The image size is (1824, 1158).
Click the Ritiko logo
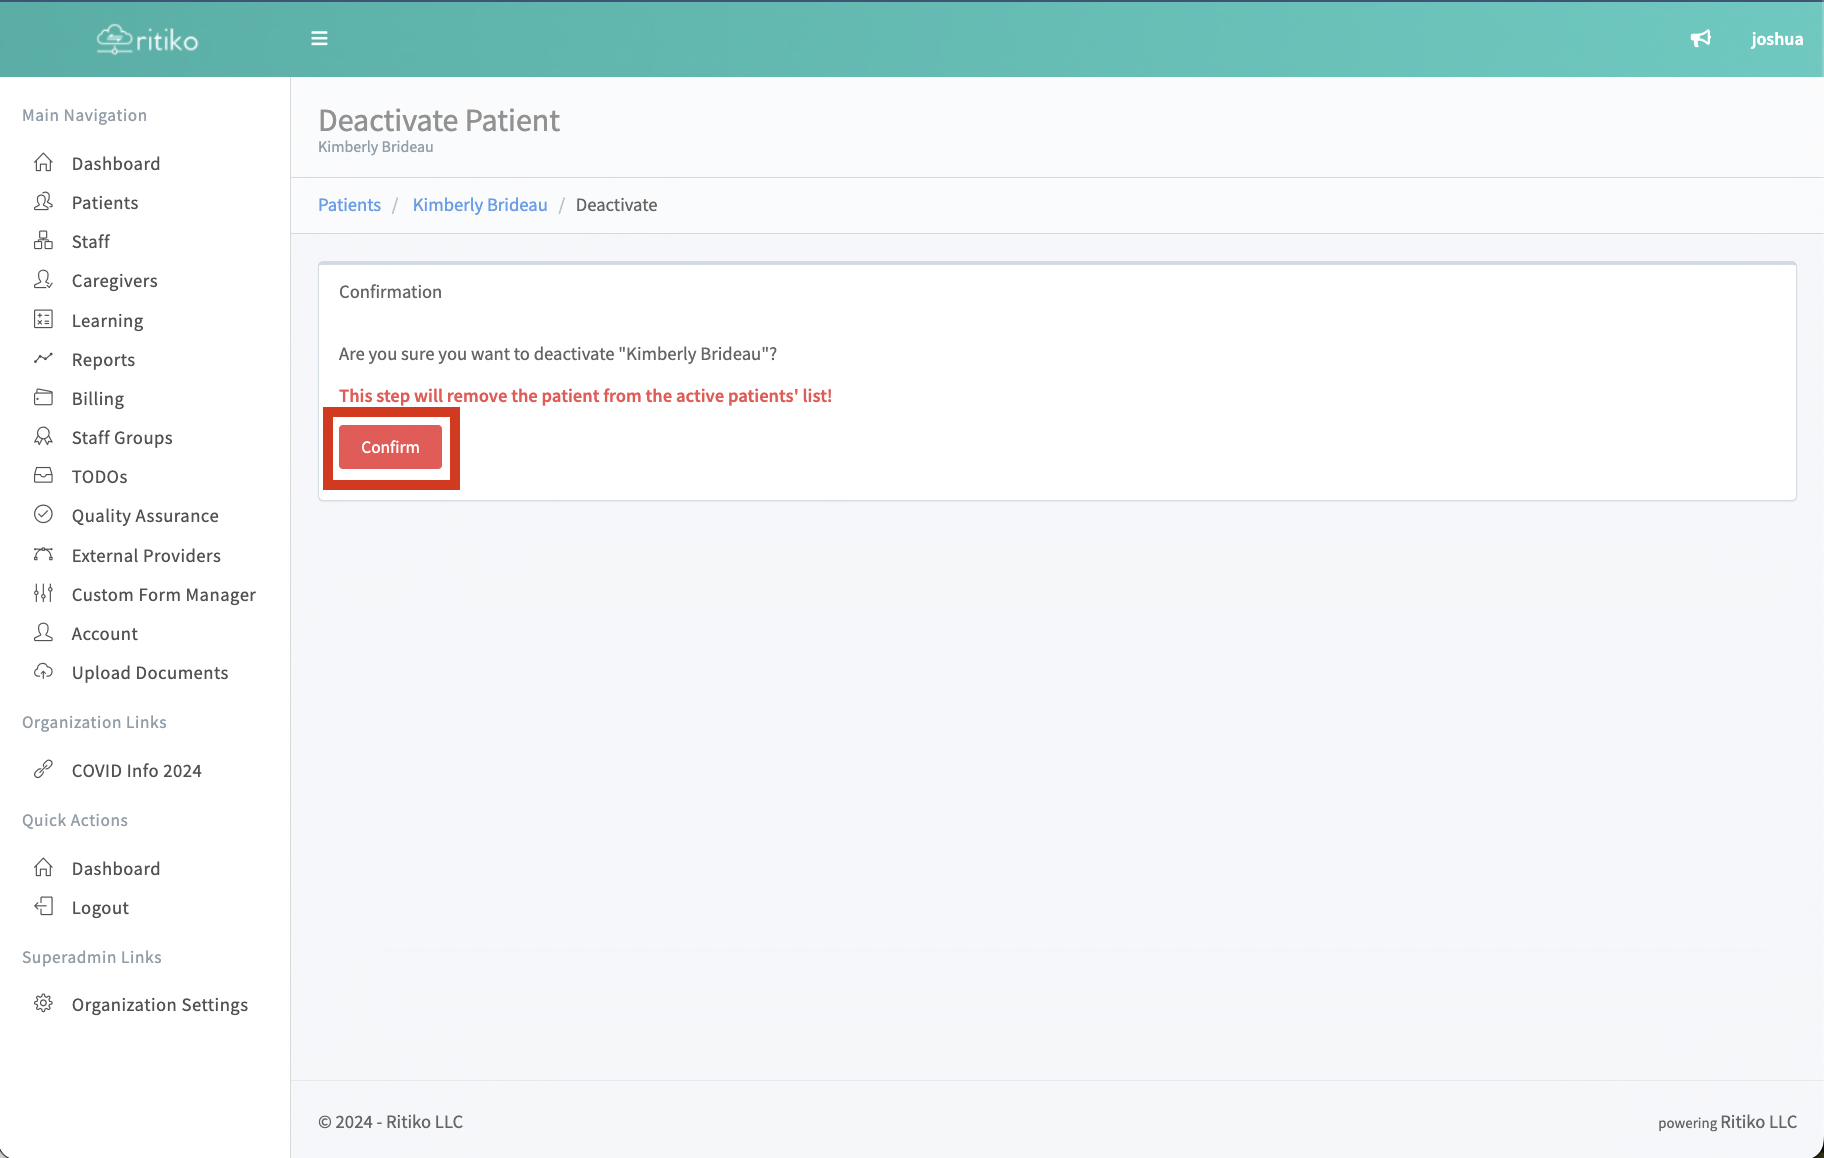click(x=147, y=40)
